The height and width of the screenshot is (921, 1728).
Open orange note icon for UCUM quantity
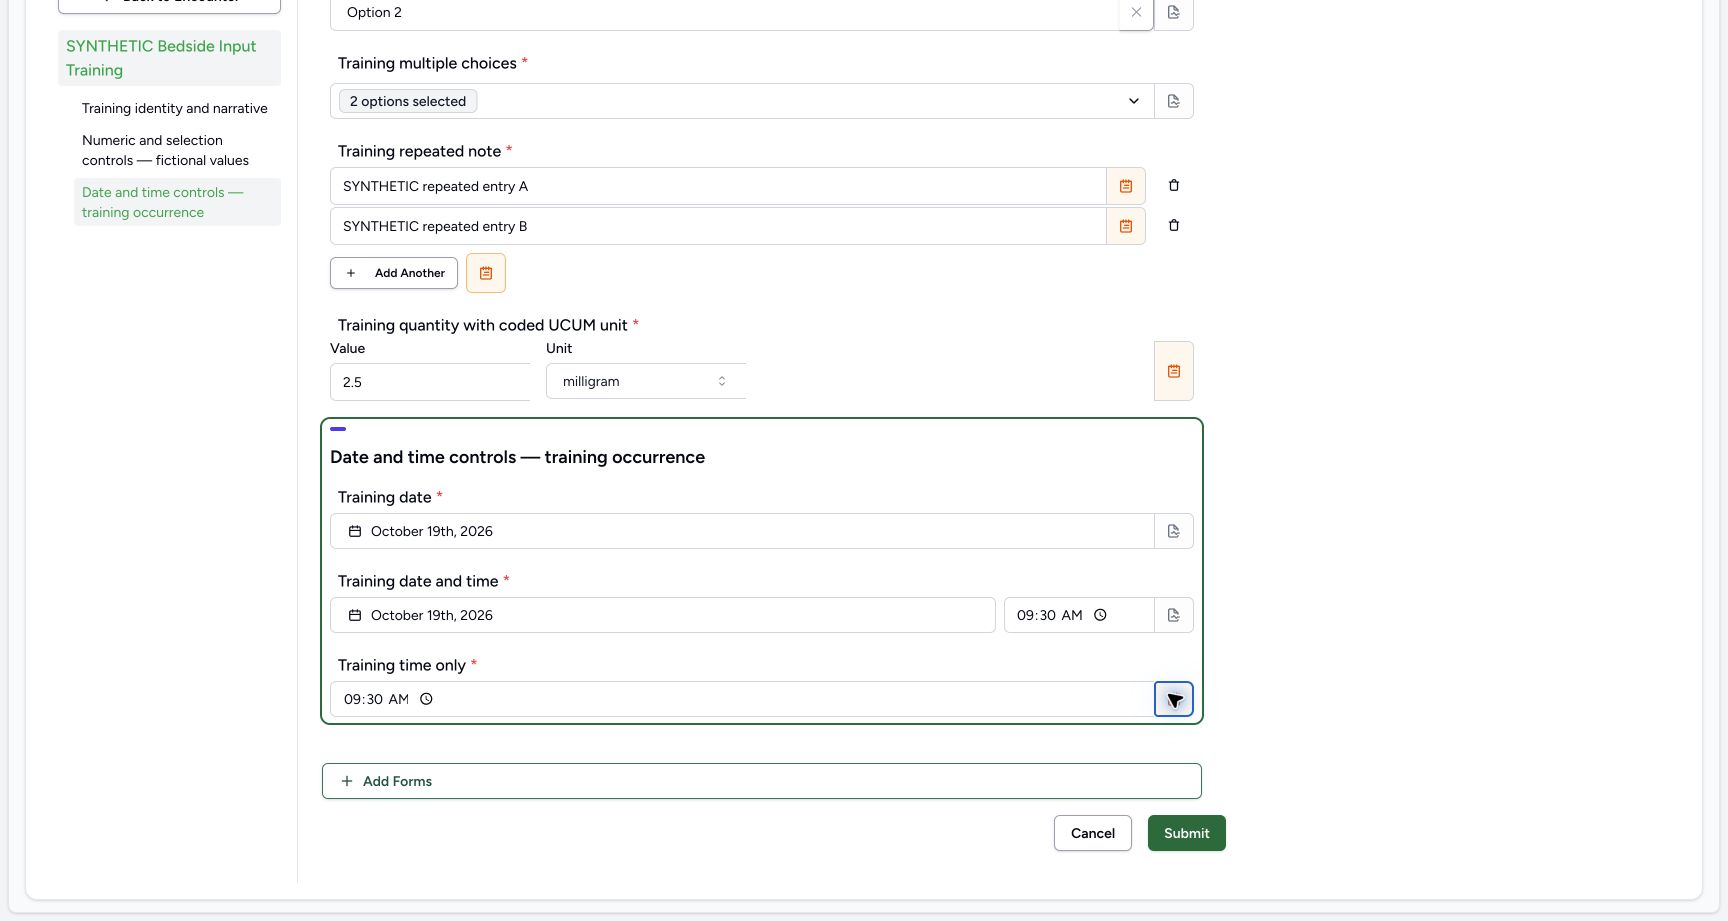[x=1174, y=371]
